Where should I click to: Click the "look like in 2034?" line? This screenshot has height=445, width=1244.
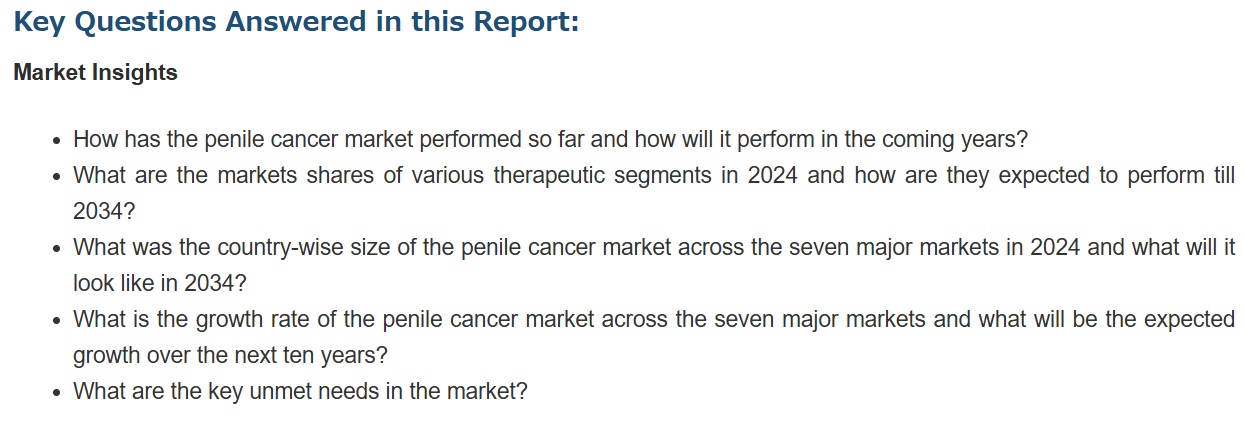pos(159,283)
